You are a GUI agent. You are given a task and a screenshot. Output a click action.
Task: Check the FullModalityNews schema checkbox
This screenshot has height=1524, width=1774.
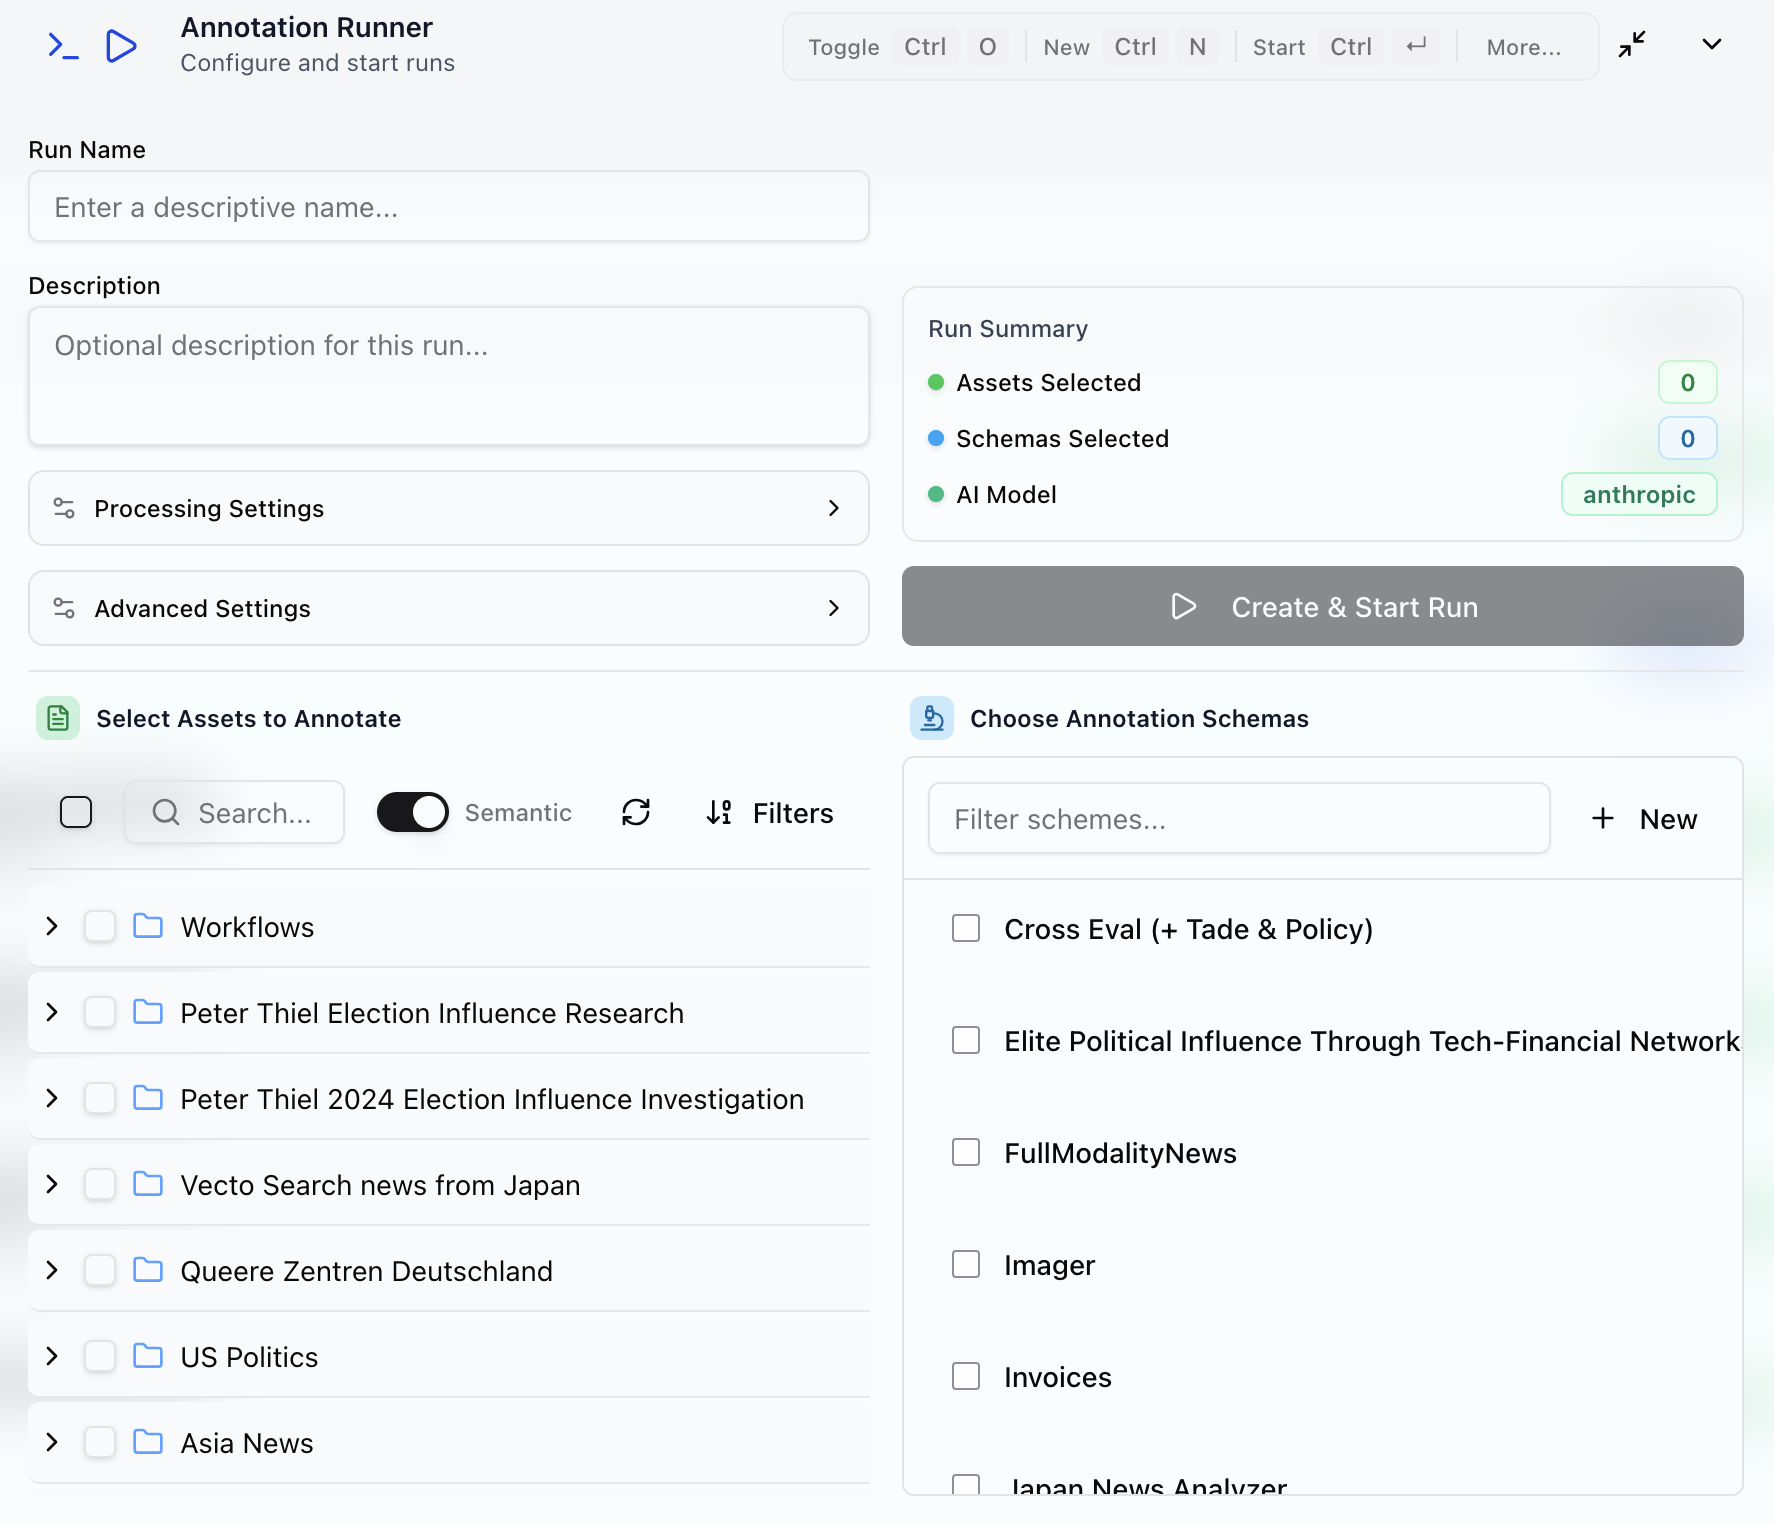966,1152
